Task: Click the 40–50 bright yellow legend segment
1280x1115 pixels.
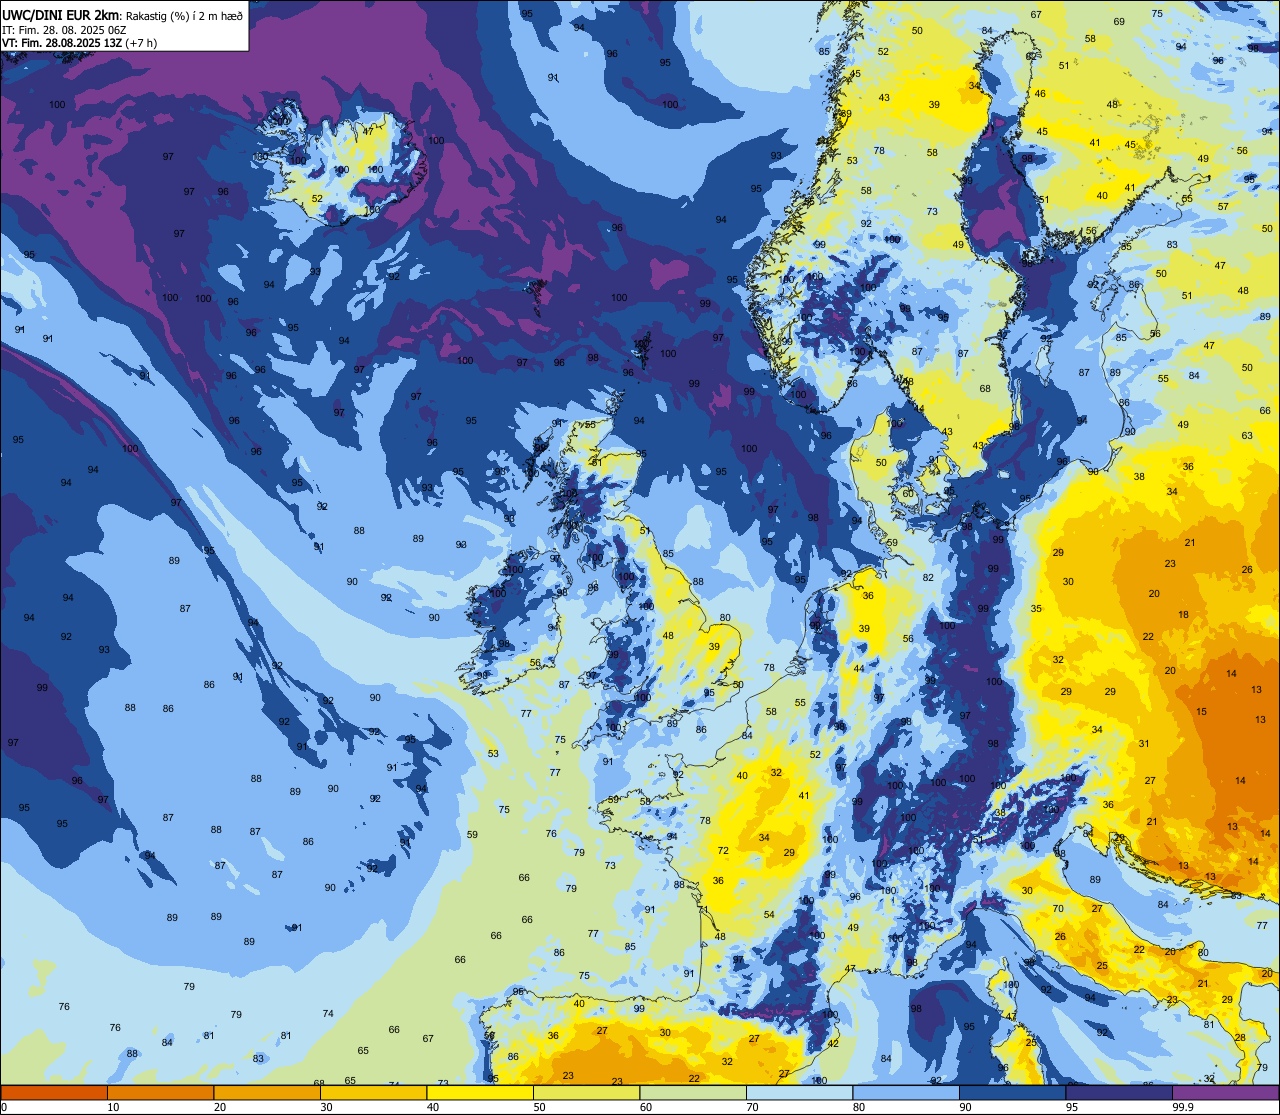Action: 480,1092
